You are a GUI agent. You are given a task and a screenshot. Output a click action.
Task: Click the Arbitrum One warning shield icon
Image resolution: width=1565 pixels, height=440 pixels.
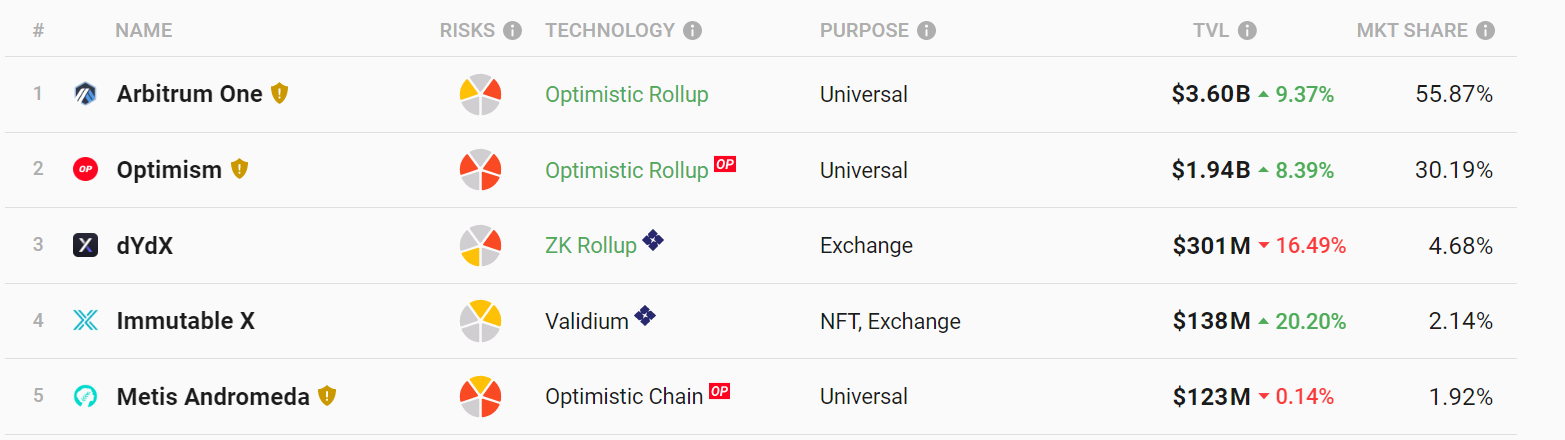tap(280, 94)
